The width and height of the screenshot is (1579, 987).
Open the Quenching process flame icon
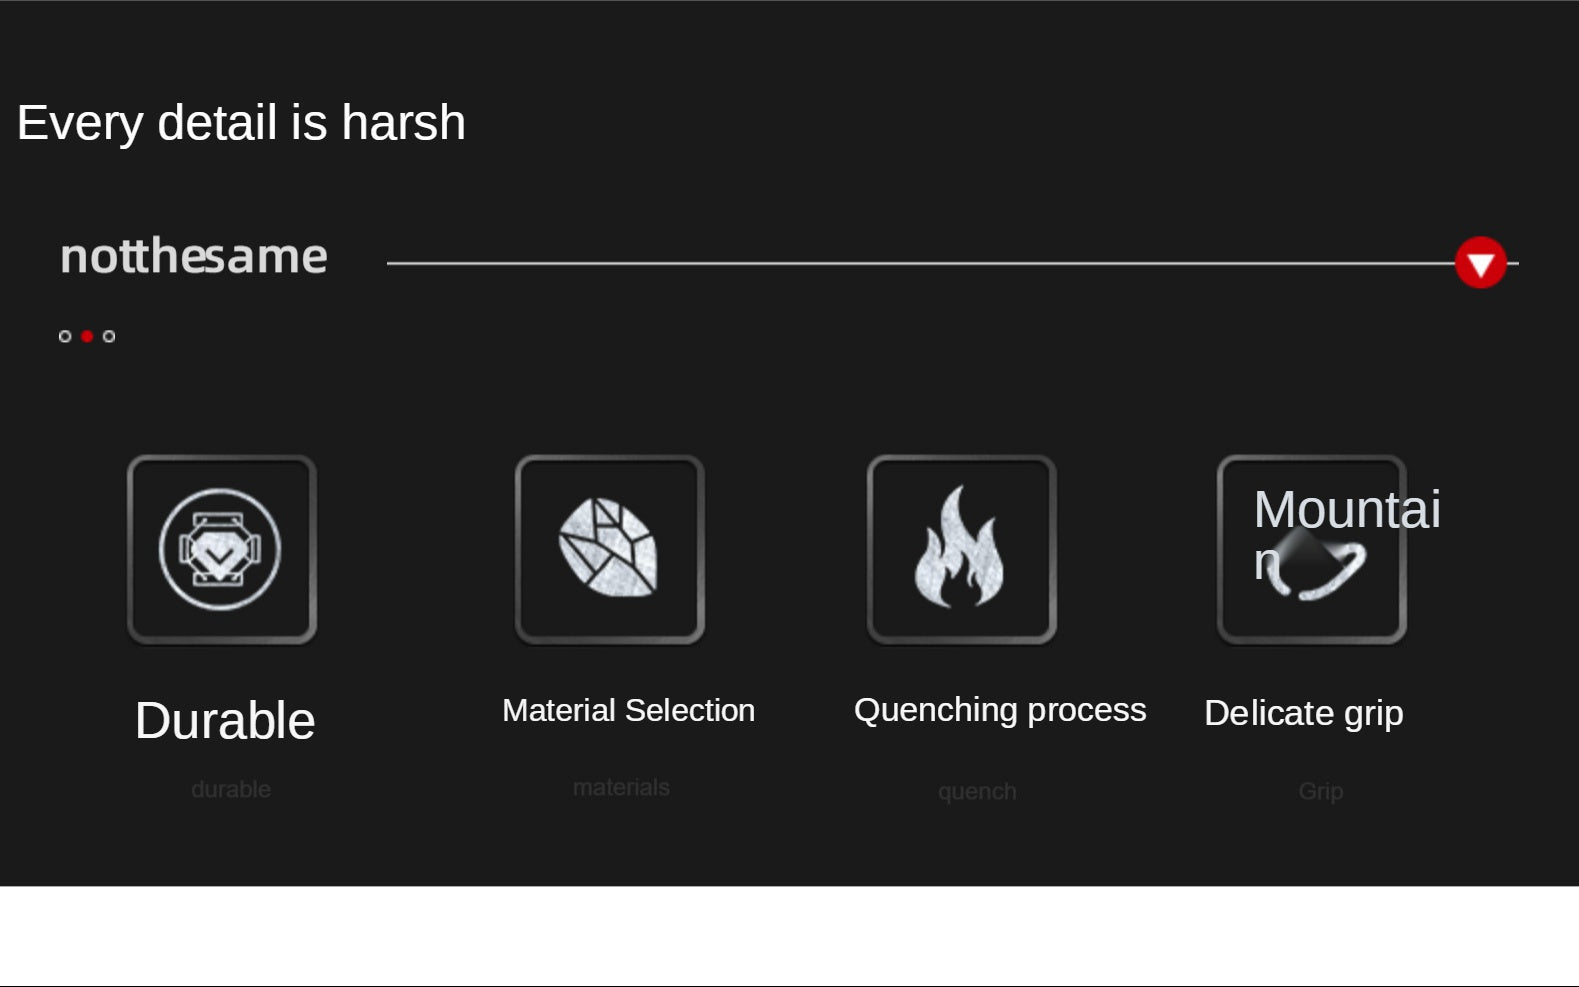pos(961,550)
